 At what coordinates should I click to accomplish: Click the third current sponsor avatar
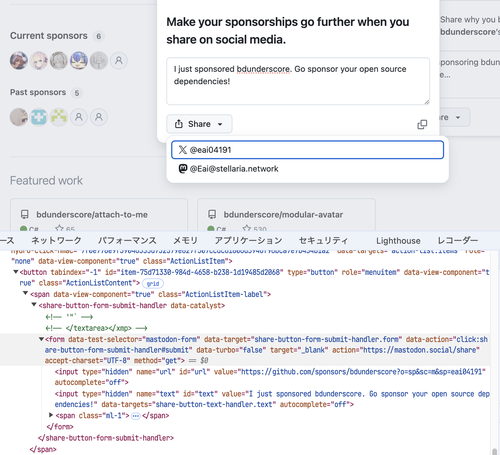(x=59, y=61)
